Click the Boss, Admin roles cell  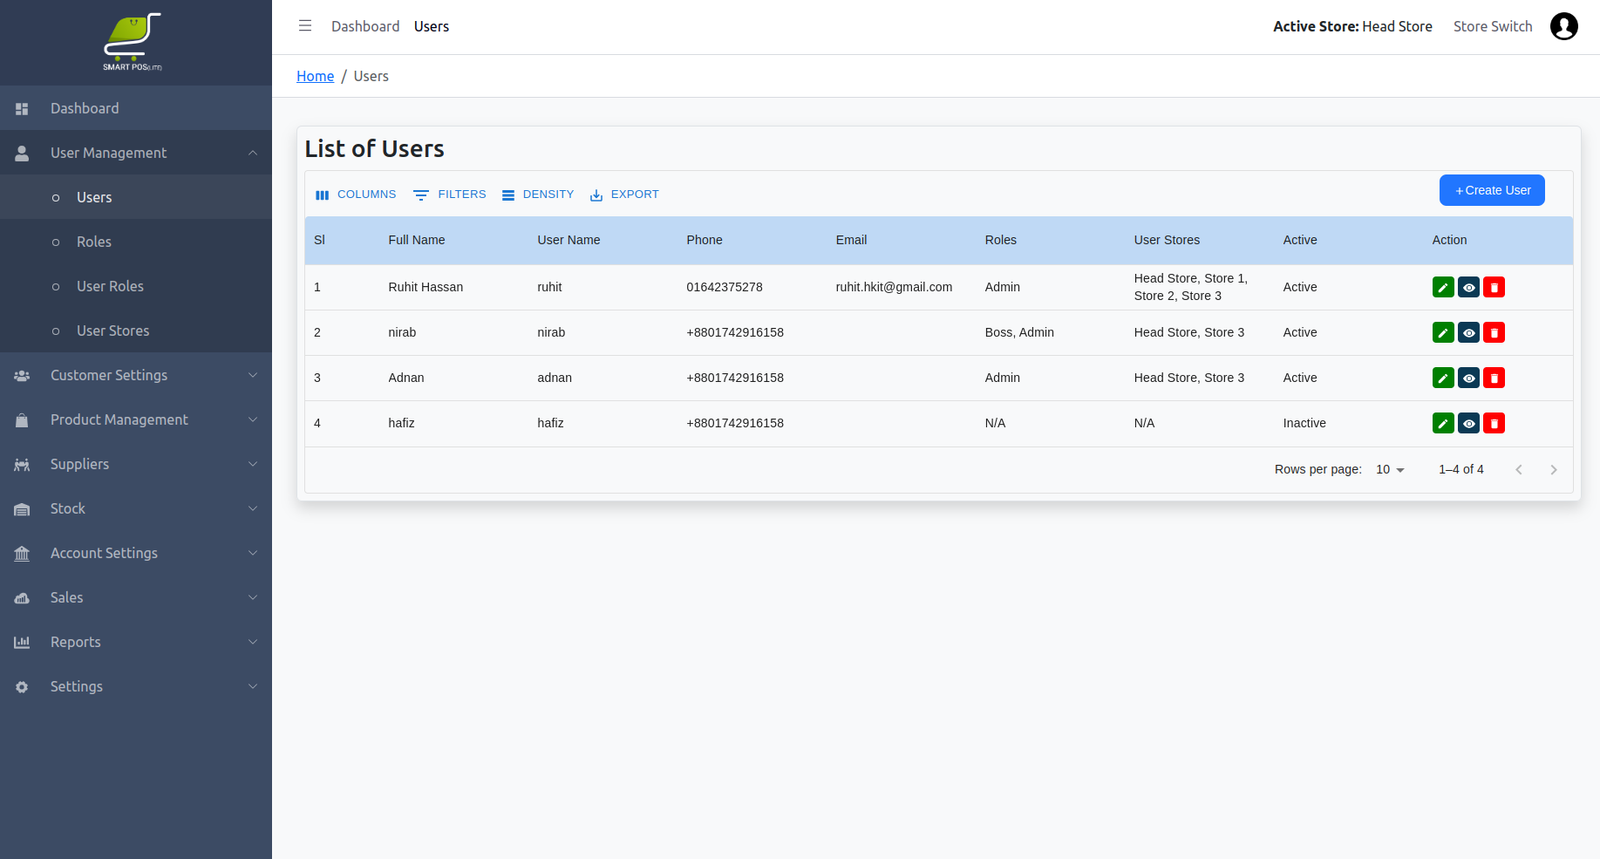pos(1019,332)
